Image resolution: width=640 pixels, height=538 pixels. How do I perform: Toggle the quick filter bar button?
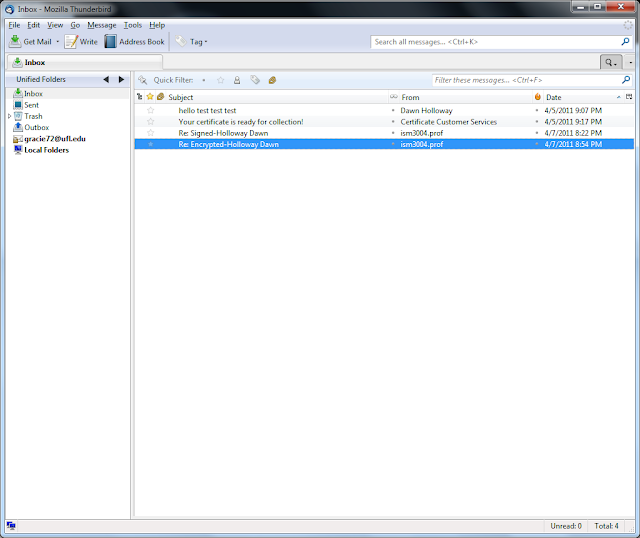point(611,62)
